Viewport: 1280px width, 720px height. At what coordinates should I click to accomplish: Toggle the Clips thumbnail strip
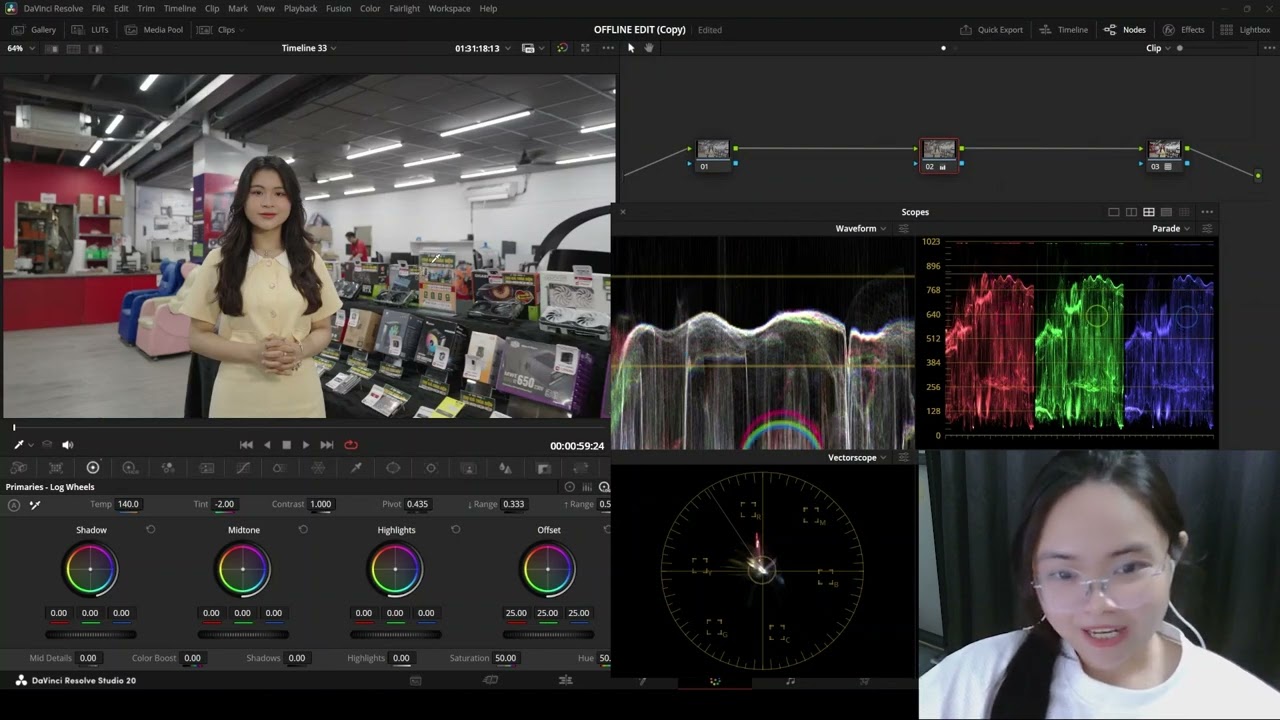[218, 30]
